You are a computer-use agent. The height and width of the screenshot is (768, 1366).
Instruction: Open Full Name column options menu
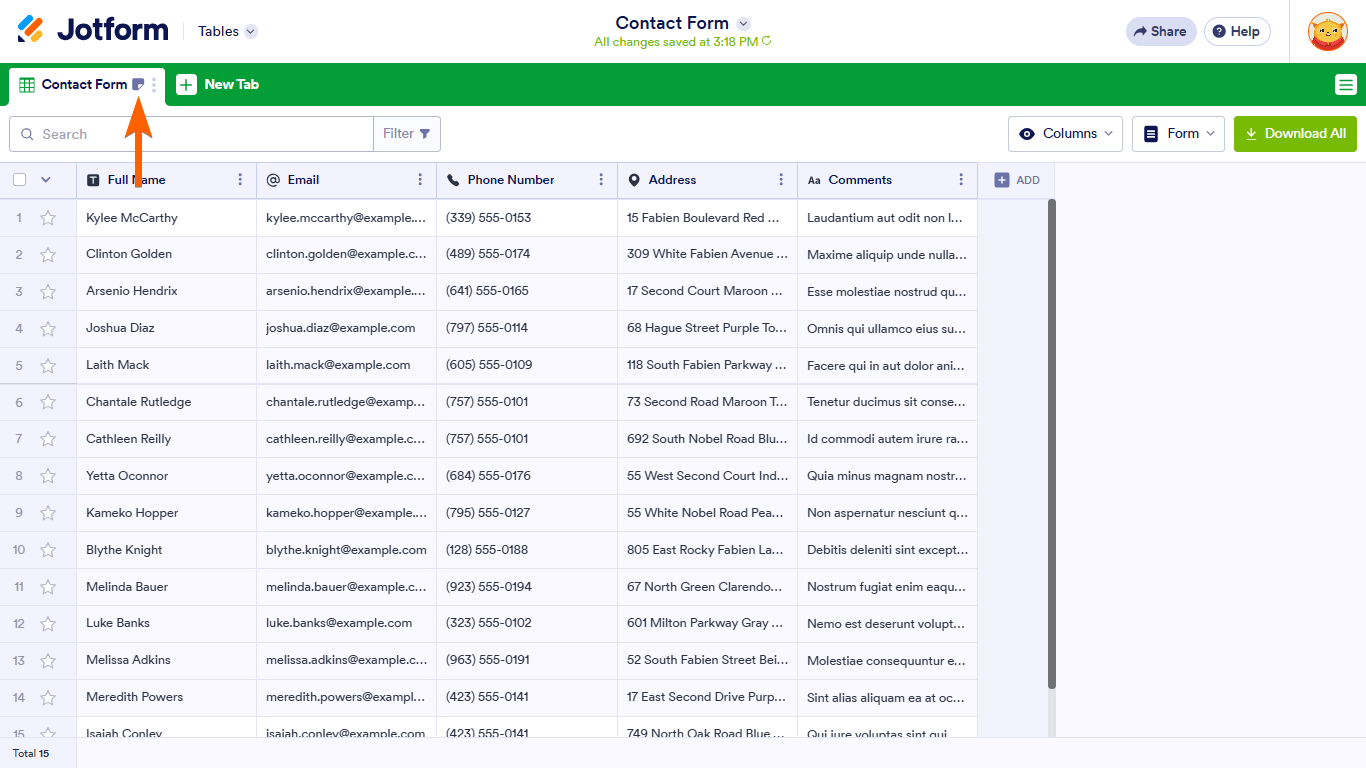(240, 180)
